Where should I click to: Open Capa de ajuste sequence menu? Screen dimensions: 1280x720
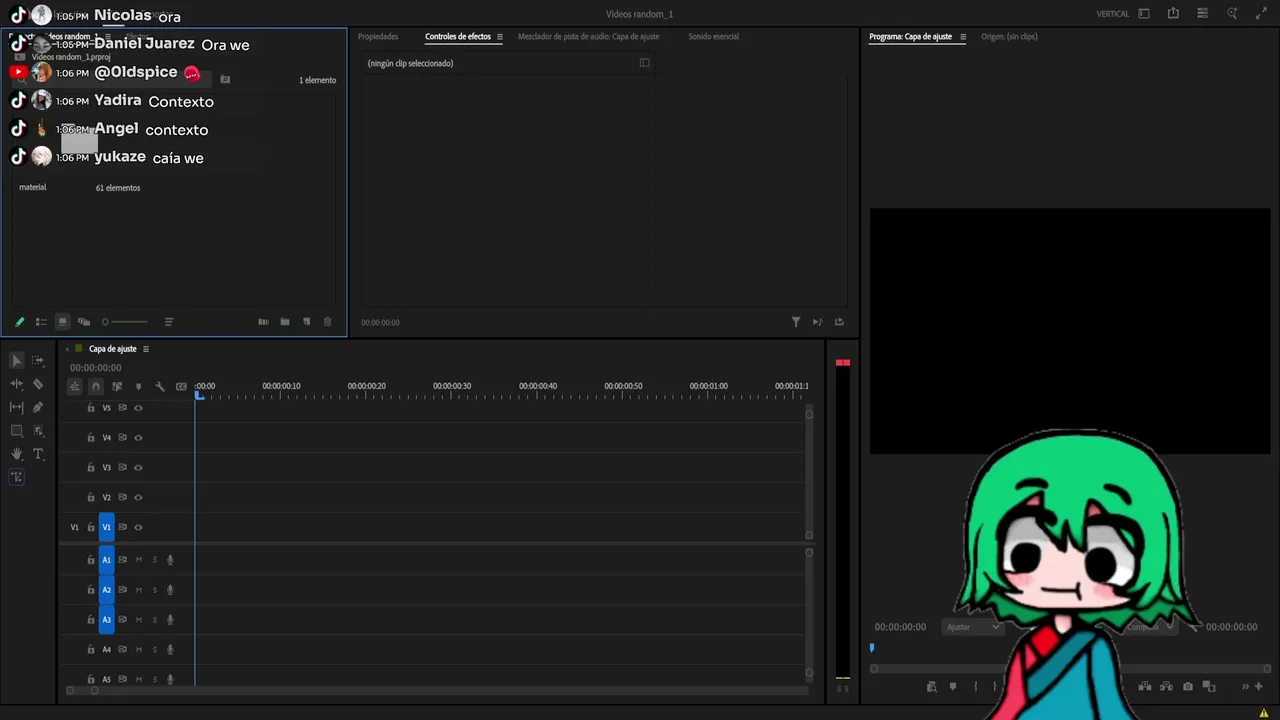[x=146, y=349]
